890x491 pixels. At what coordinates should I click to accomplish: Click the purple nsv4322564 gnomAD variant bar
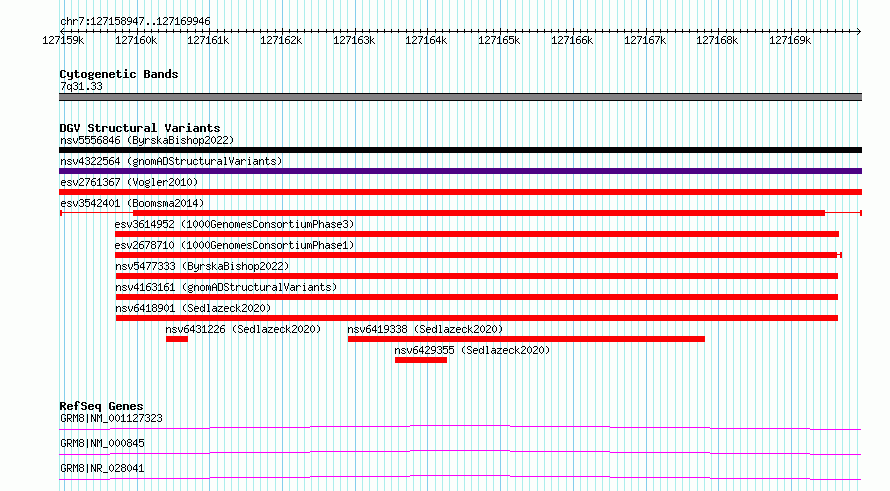[x=460, y=171]
